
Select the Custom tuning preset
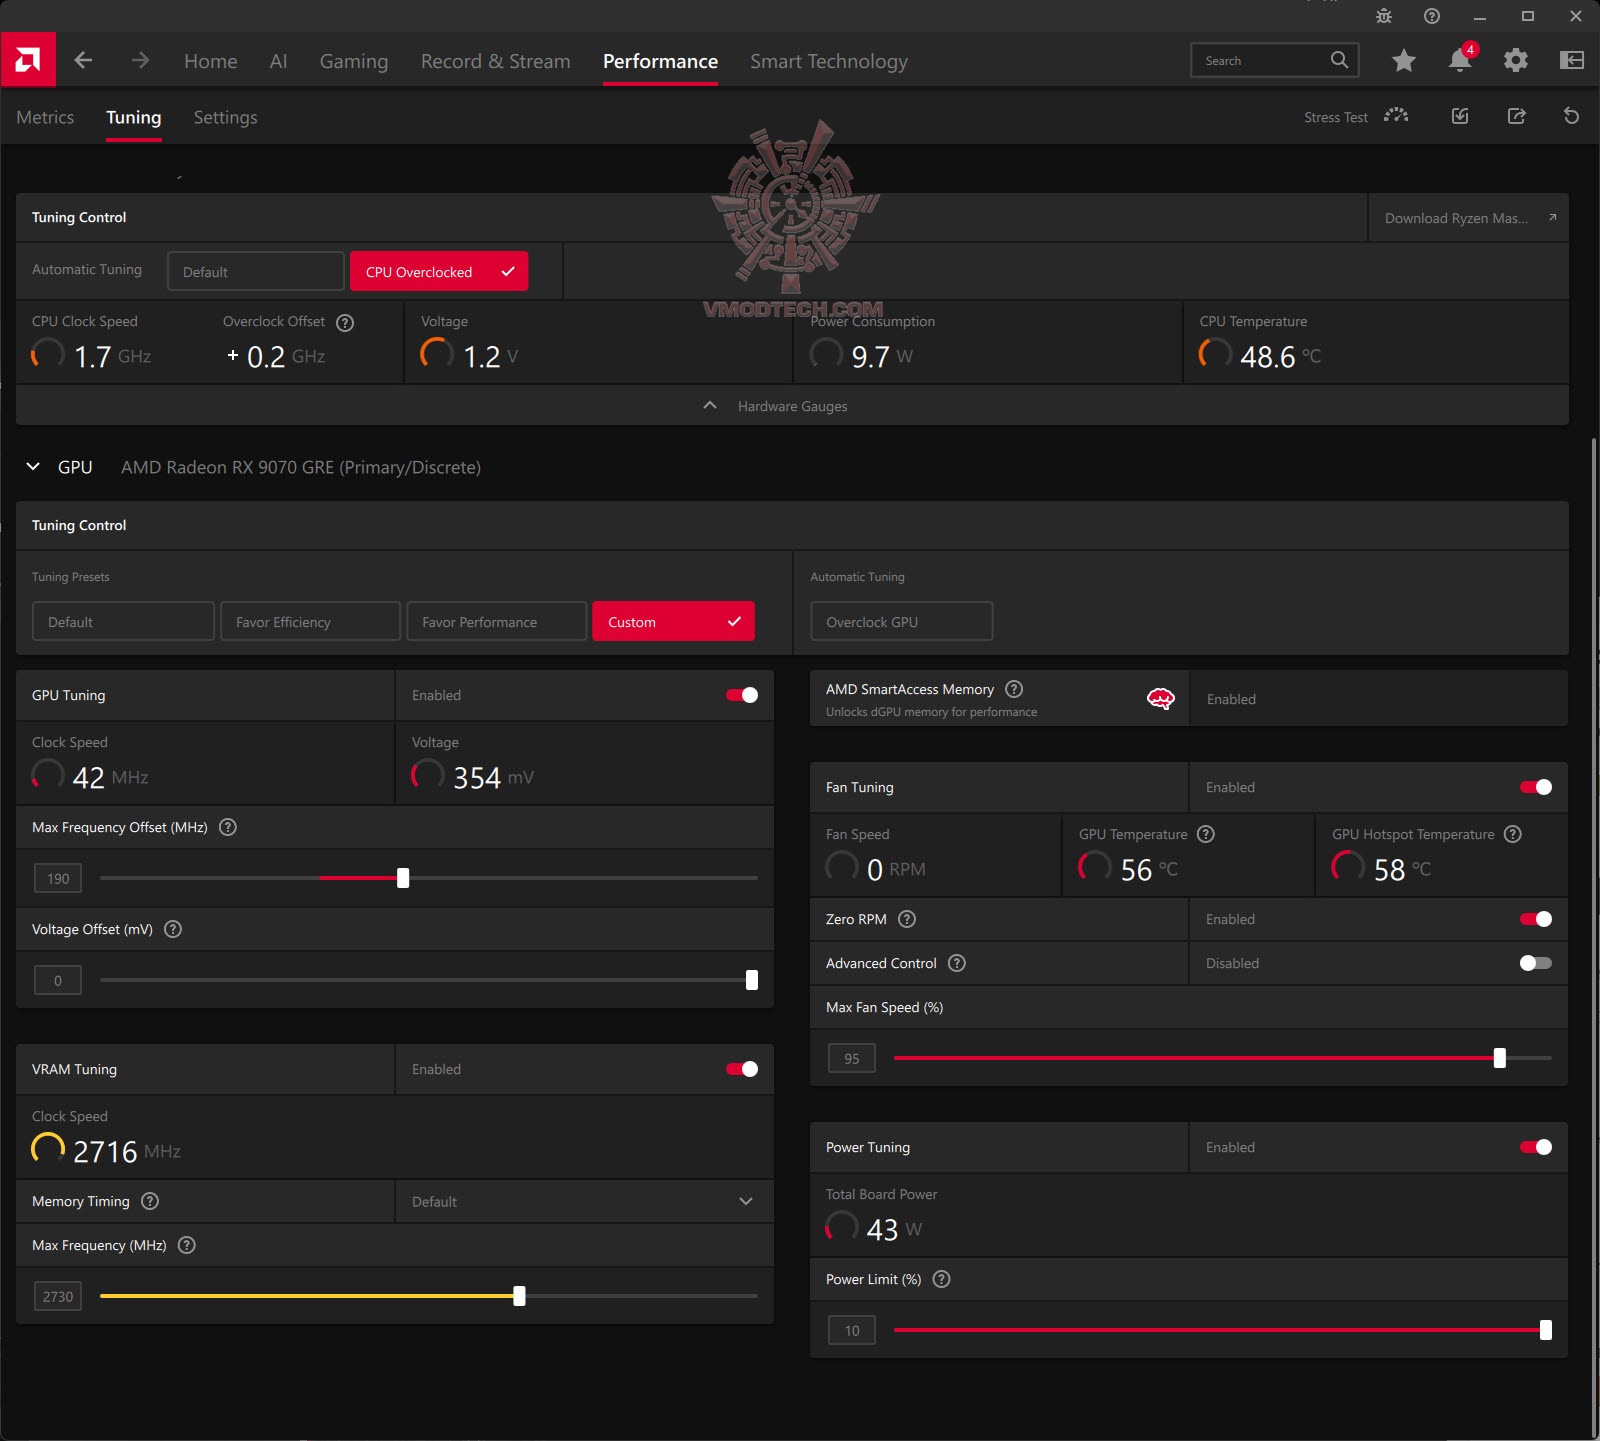673,621
